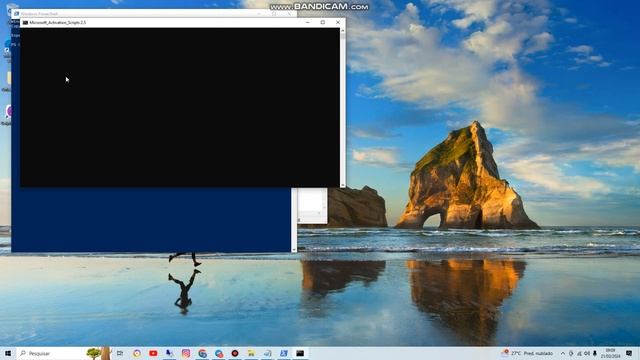Screen dimensions: 640x360
Task: Open the red recording app taskbar icon
Action: point(235,353)
